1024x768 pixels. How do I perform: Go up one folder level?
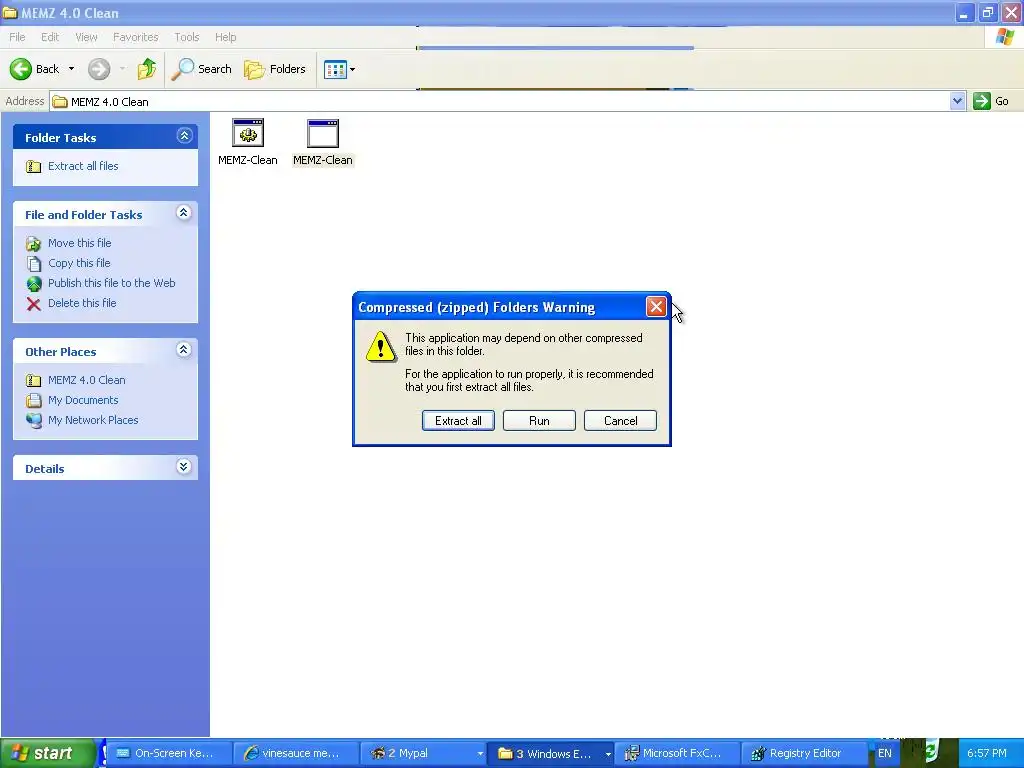tap(147, 69)
